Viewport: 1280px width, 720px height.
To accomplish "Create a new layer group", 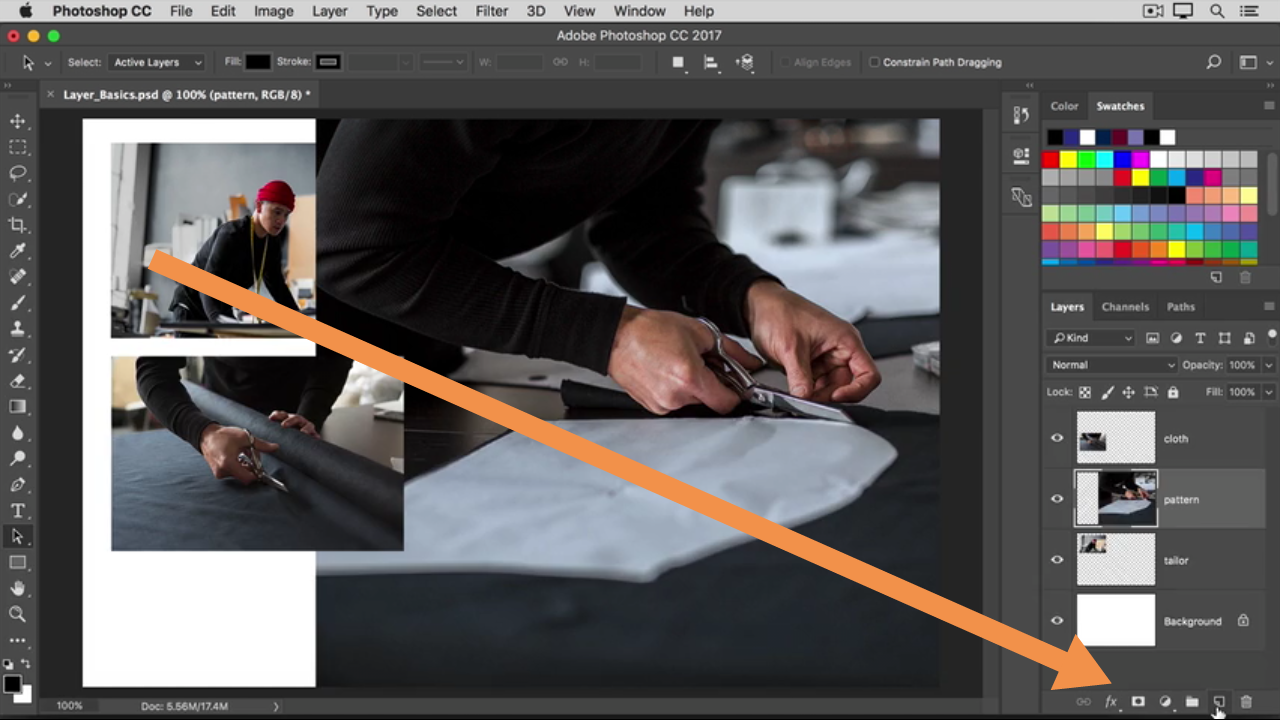I will click(x=1192, y=702).
